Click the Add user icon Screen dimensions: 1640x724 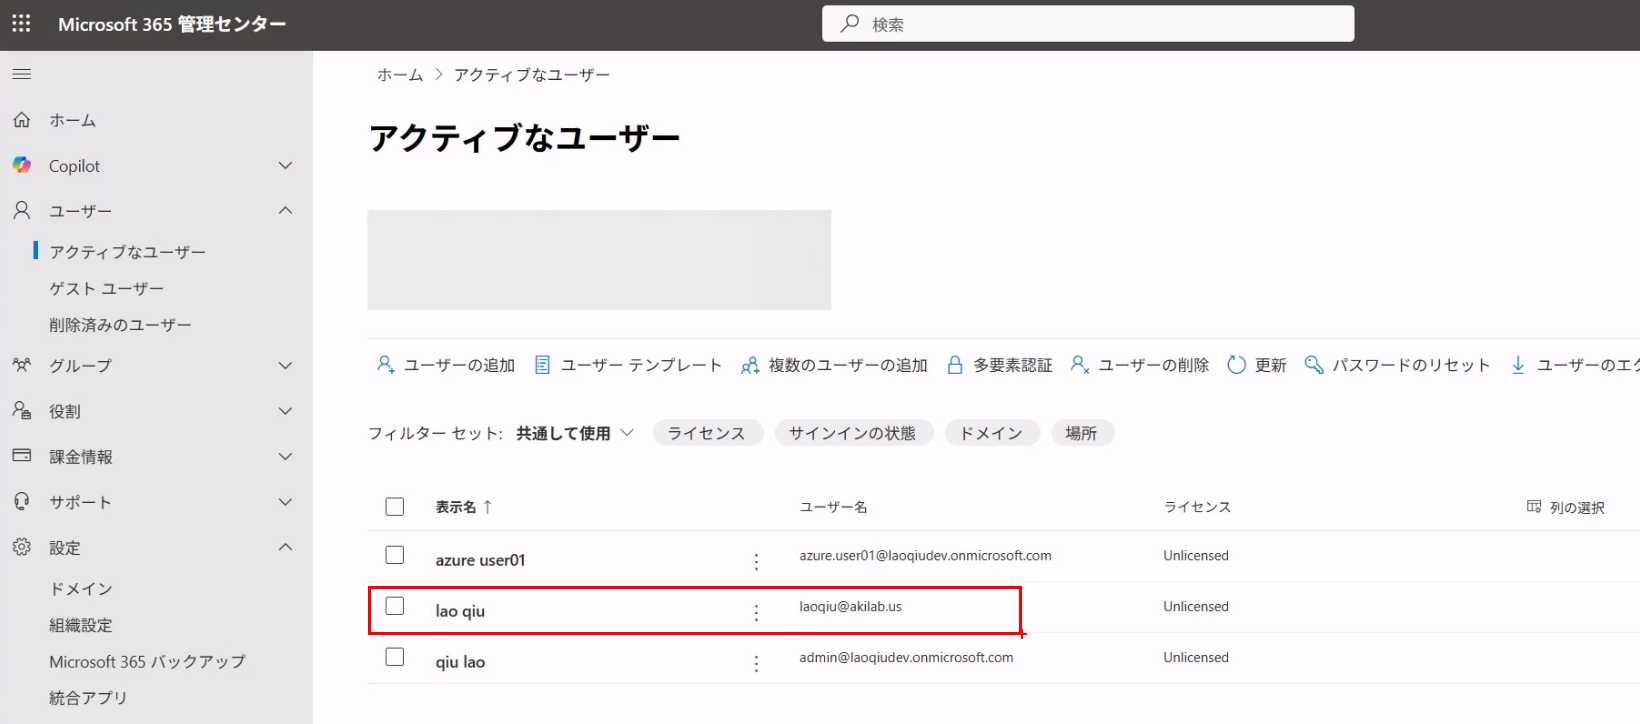click(385, 365)
